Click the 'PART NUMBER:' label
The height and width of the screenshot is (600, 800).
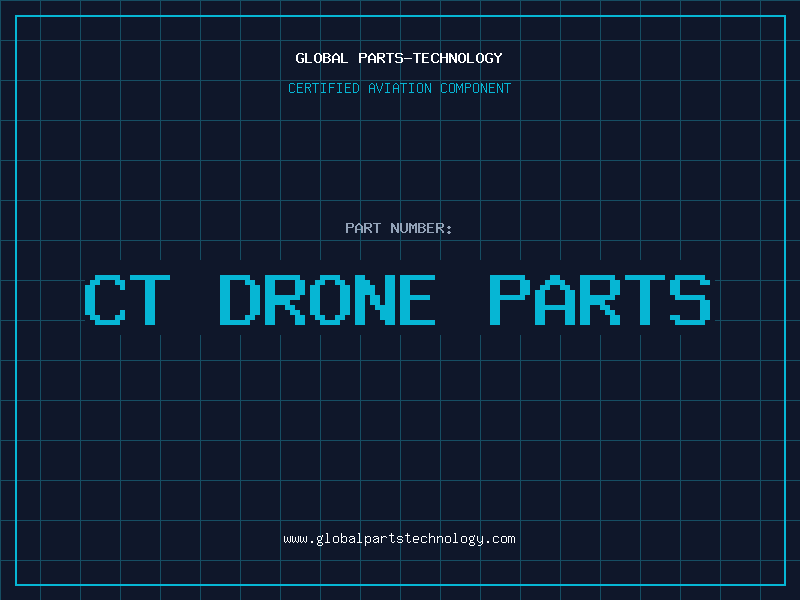399,228
